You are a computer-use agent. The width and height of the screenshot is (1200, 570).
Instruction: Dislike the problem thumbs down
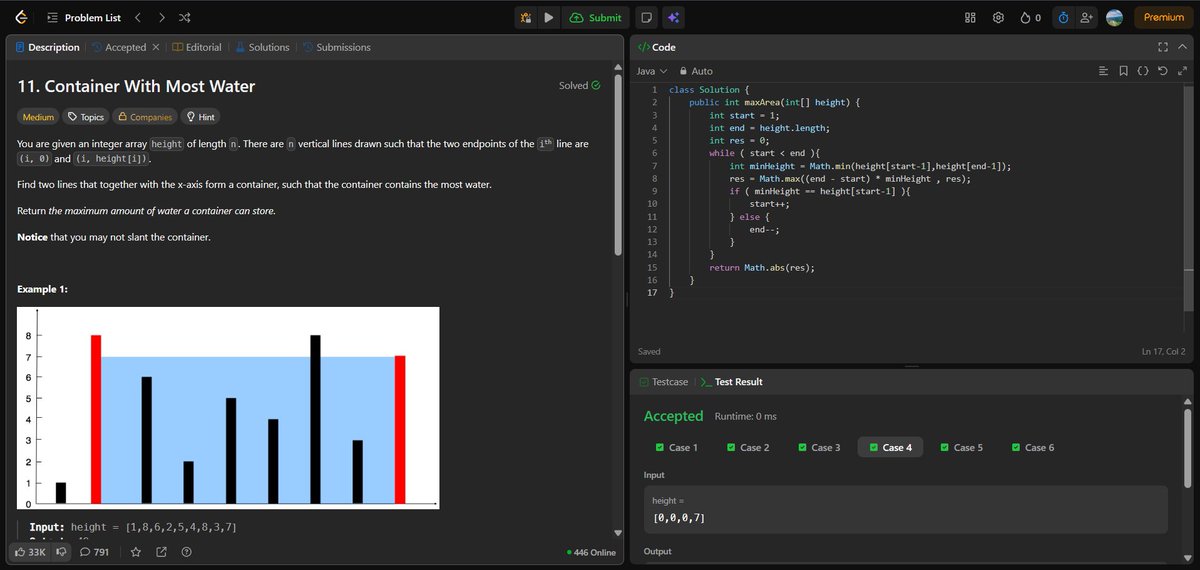pyautogui.click(x=61, y=551)
